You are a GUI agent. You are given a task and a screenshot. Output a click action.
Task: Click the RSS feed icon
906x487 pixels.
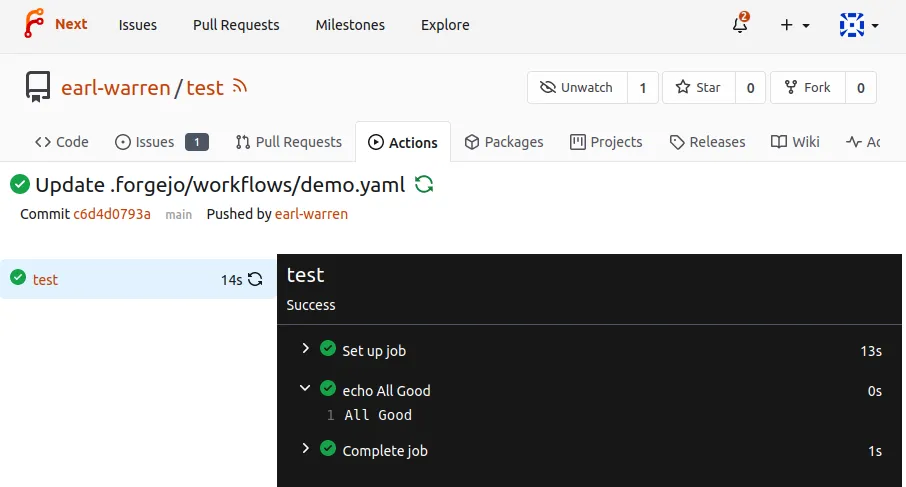[240, 87]
